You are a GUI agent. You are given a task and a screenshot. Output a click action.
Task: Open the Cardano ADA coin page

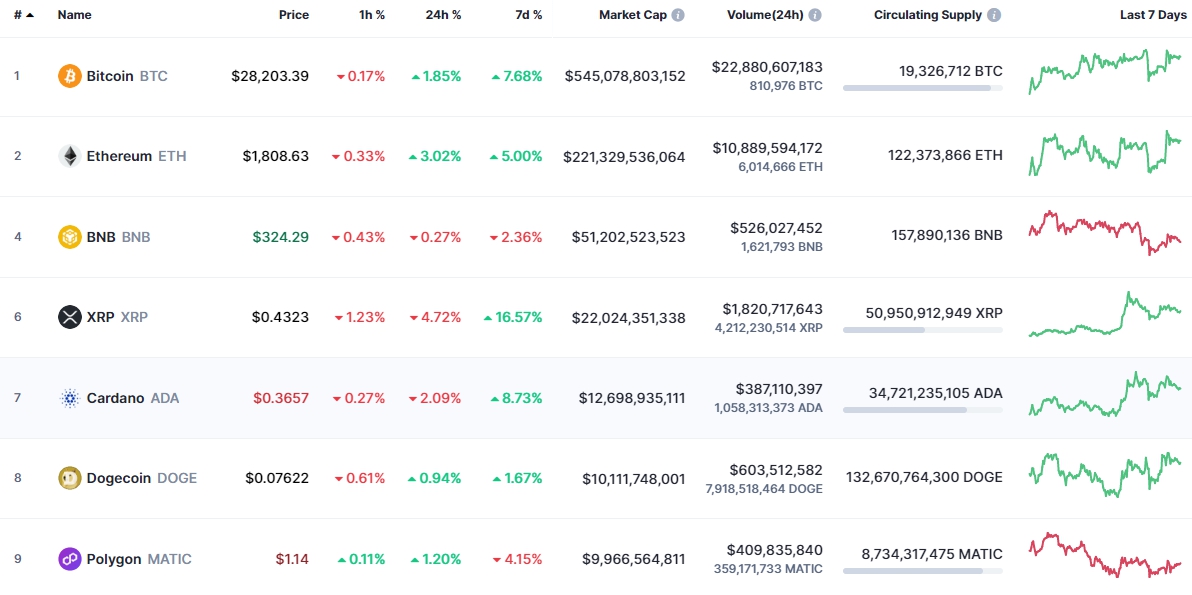pos(133,398)
